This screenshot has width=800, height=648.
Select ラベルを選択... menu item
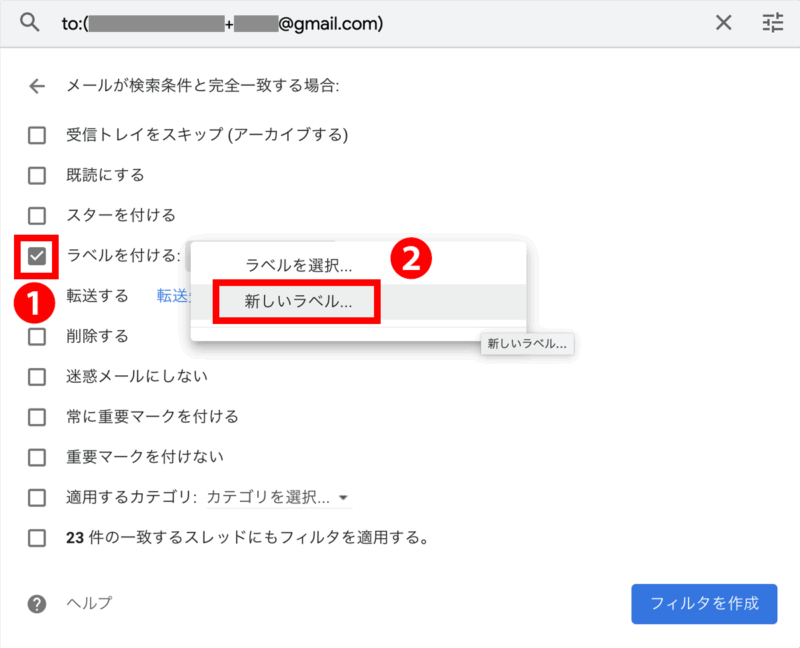298,266
